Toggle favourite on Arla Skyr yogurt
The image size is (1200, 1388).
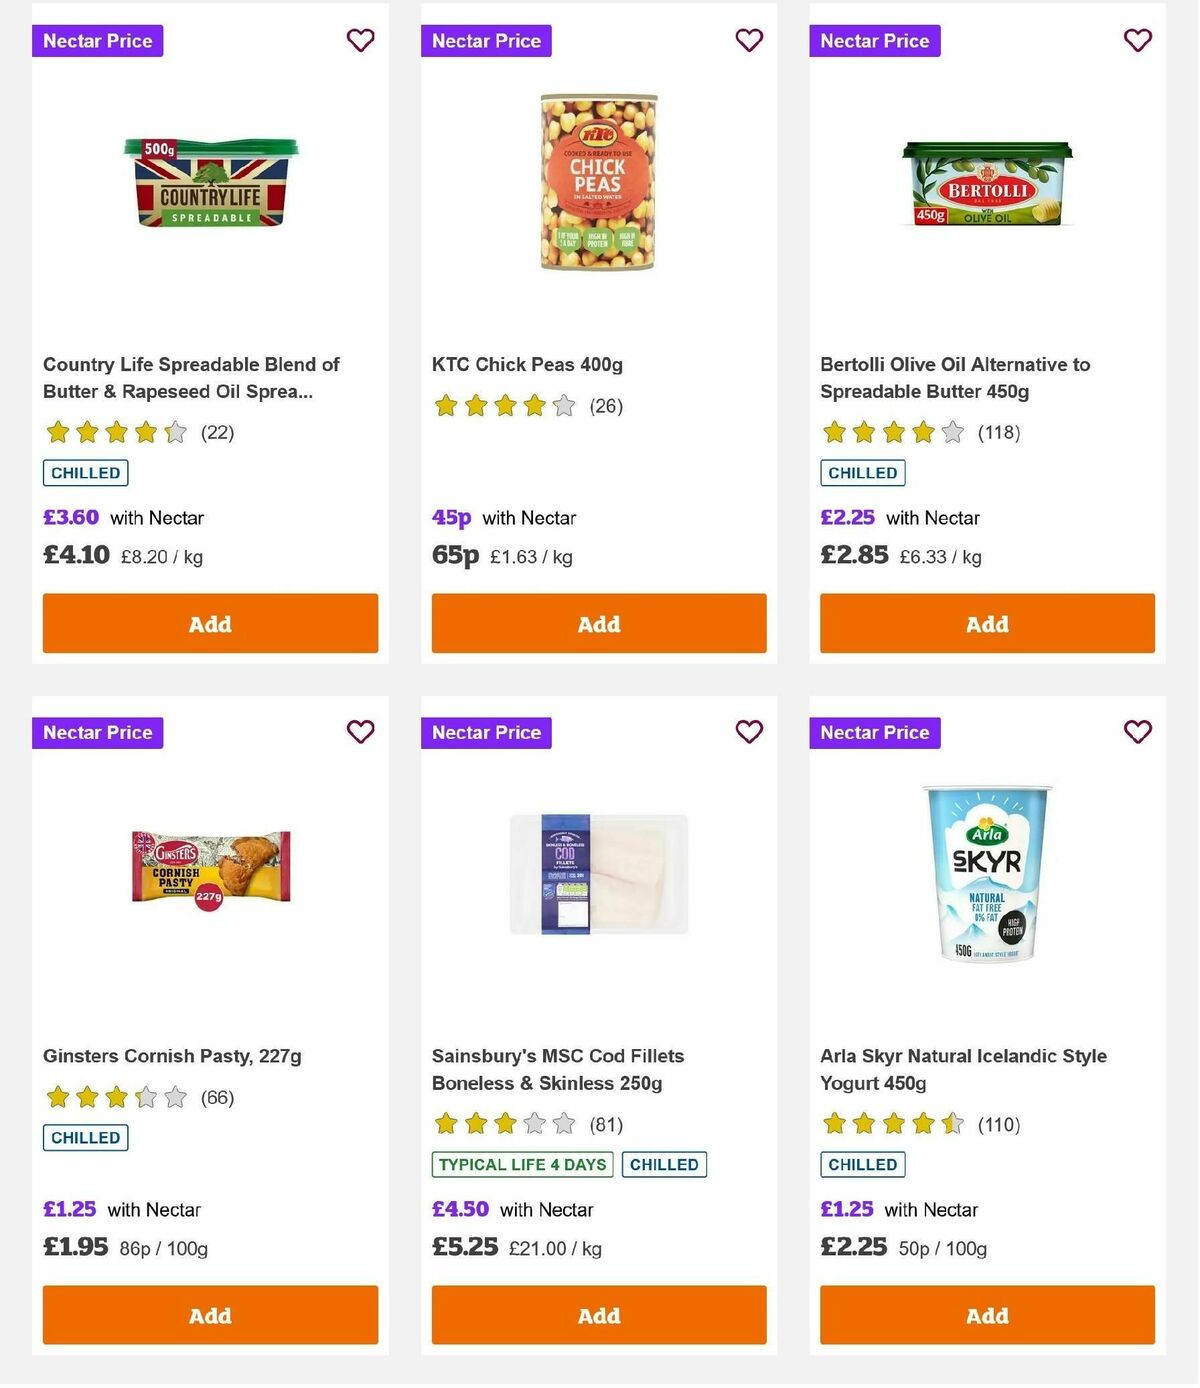1136,732
